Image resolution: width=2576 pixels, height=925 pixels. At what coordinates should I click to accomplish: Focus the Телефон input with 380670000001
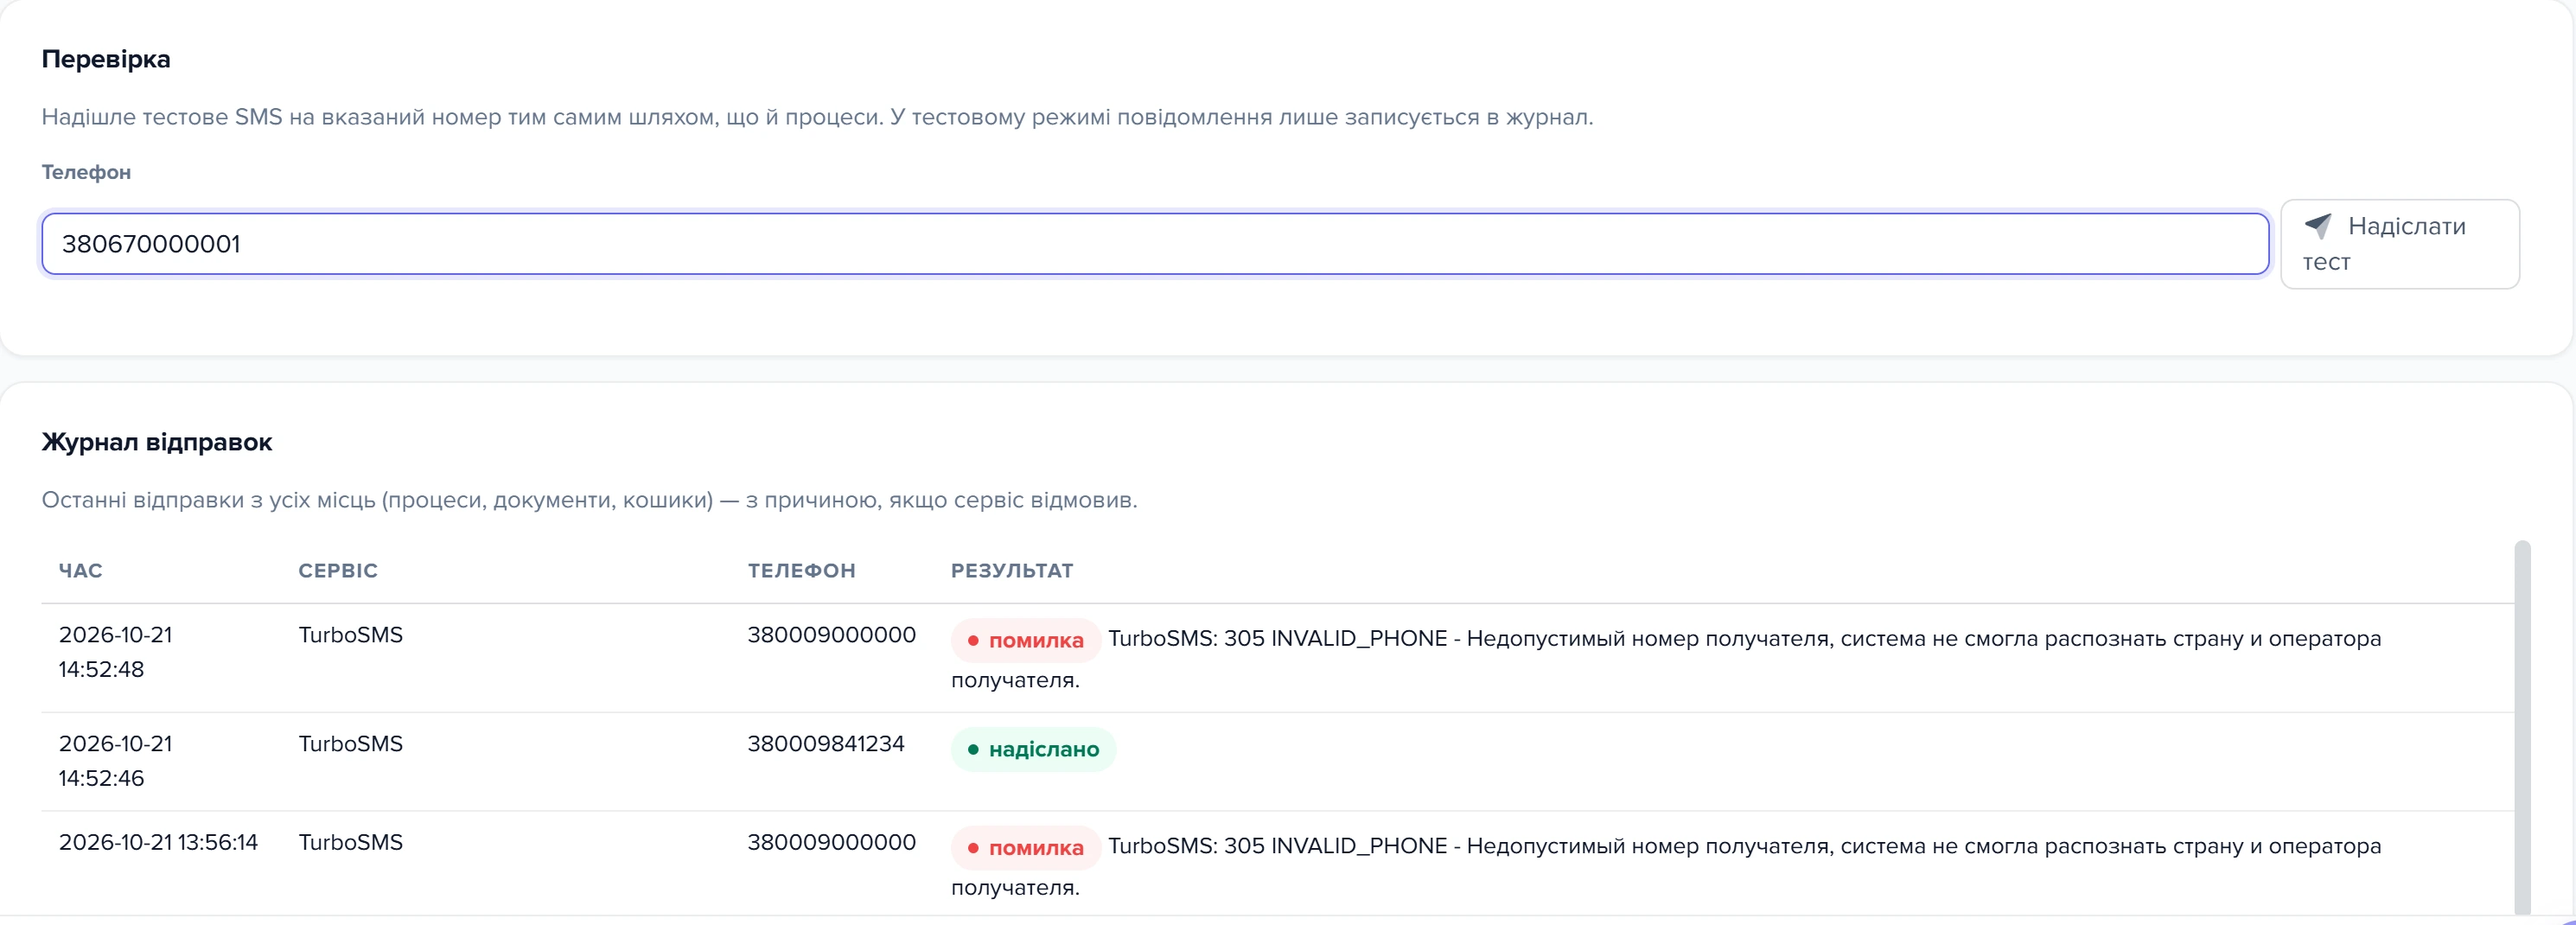(1155, 244)
